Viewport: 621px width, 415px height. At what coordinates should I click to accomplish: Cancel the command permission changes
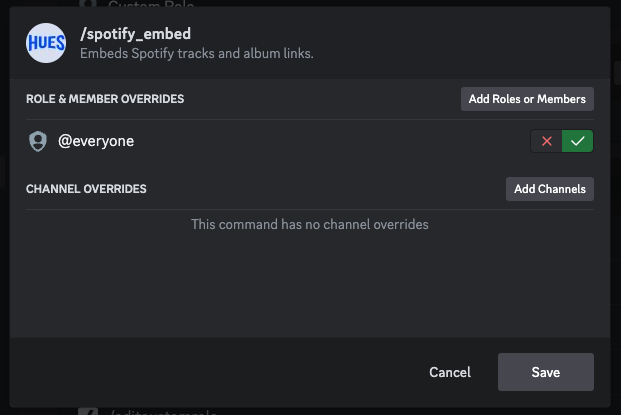click(x=449, y=372)
